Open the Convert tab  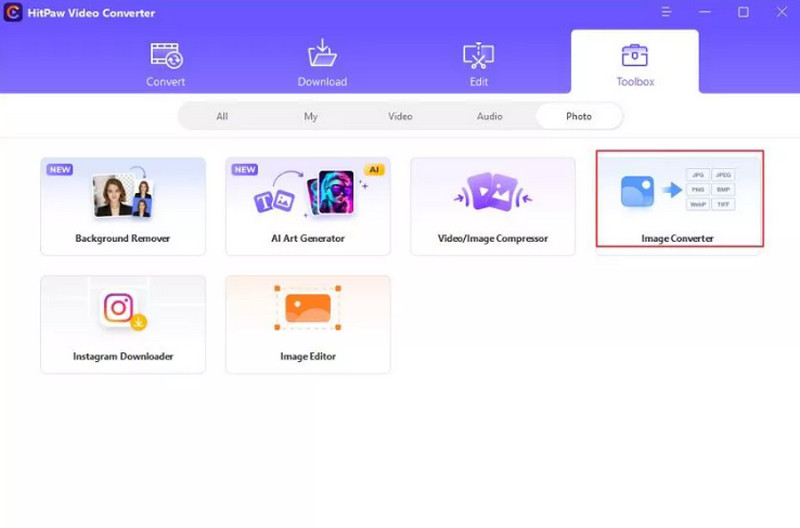tap(165, 64)
